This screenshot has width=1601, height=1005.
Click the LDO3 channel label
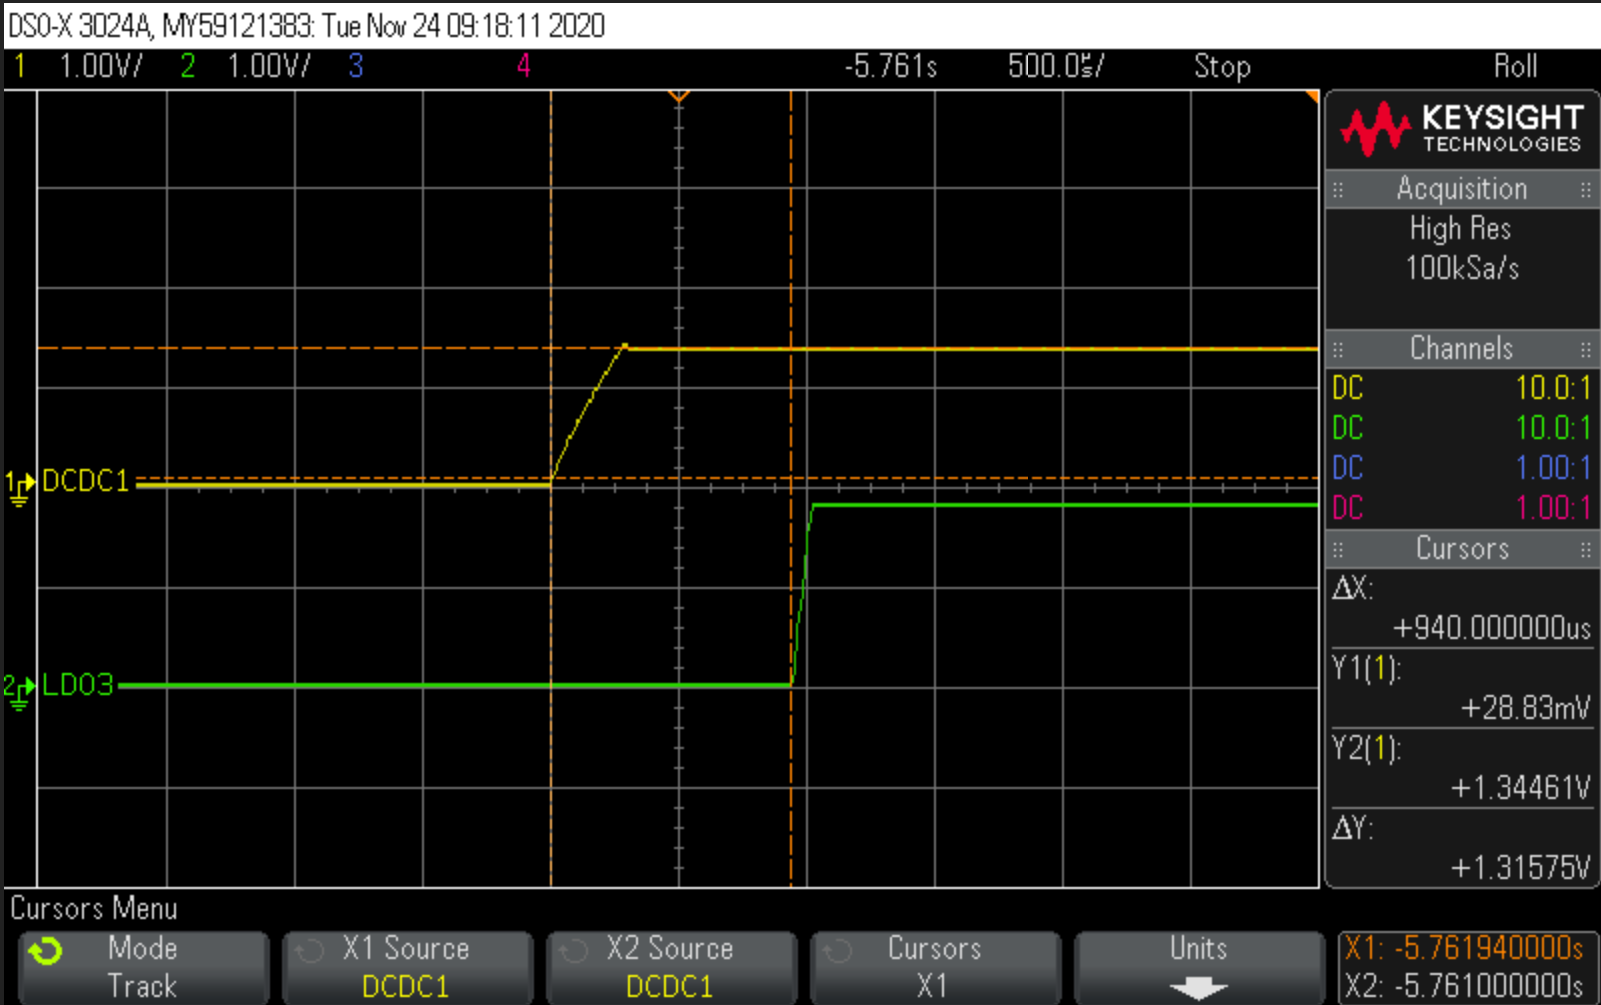coord(78,685)
